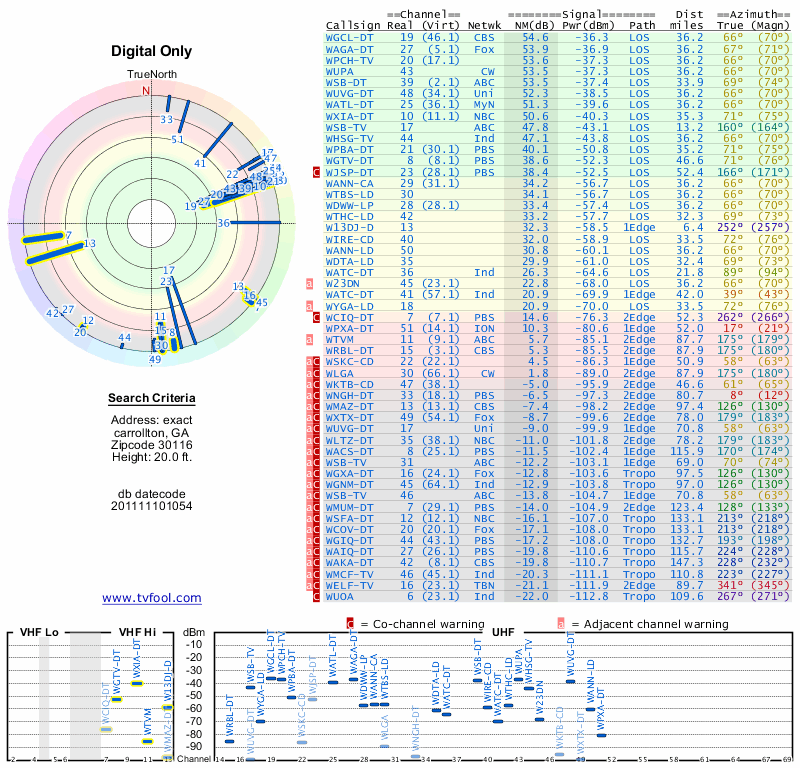The width and height of the screenshot is (800, 768).
Task: Select the WPCH-TV callsign
Action: 349,60
